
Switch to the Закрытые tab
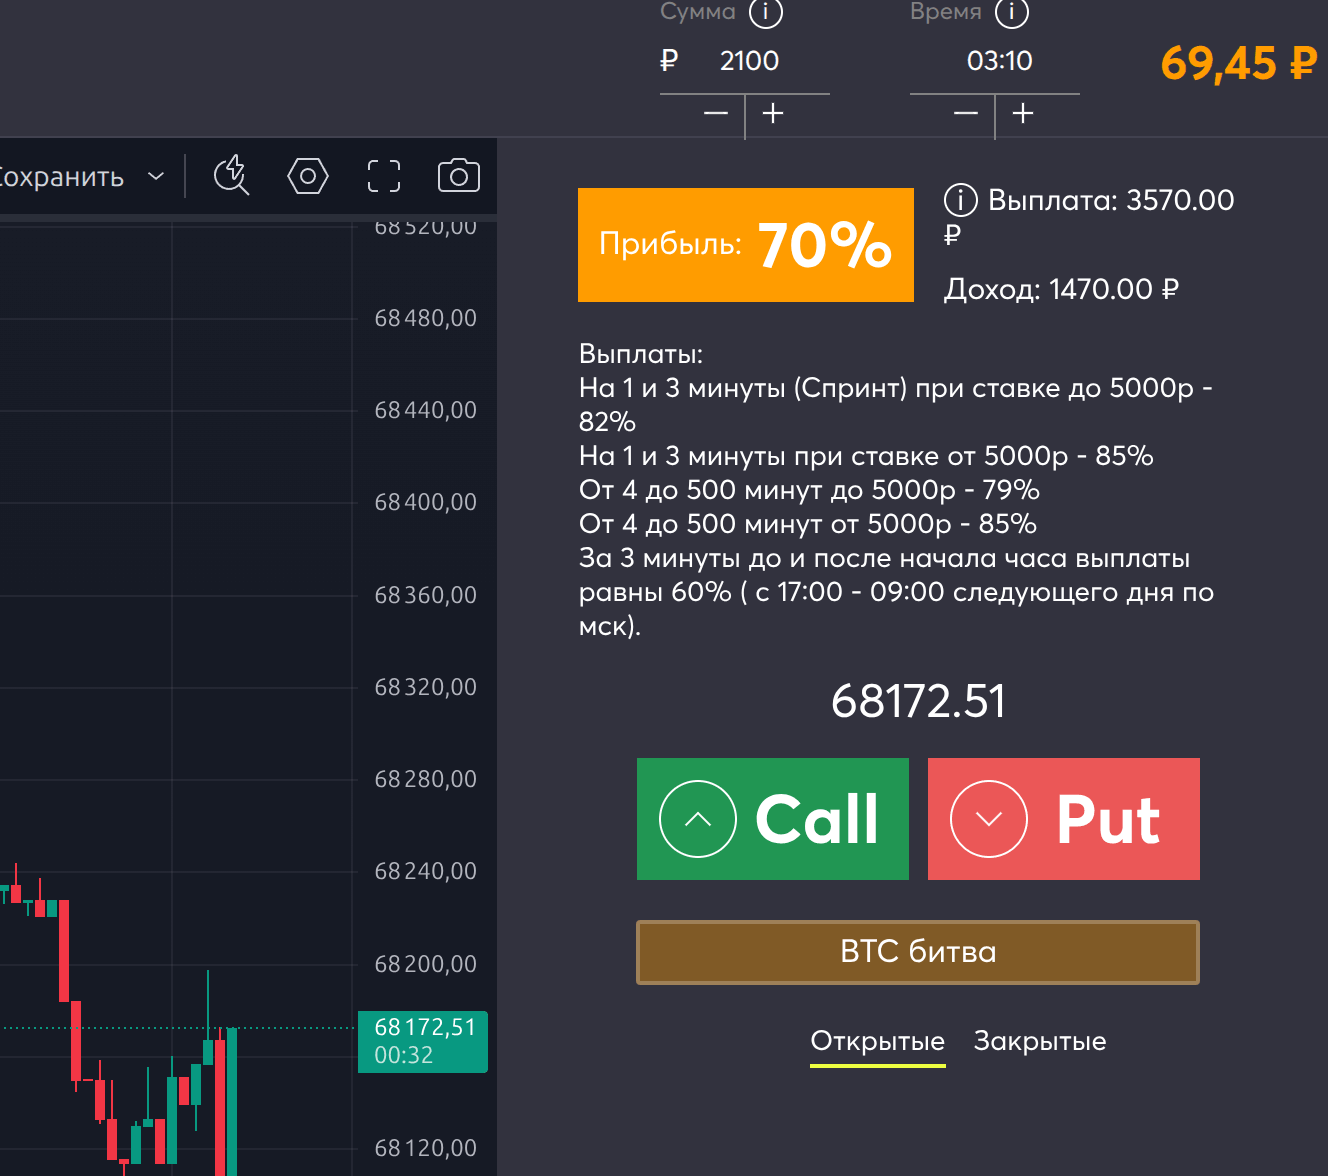pos(1040,1041)
